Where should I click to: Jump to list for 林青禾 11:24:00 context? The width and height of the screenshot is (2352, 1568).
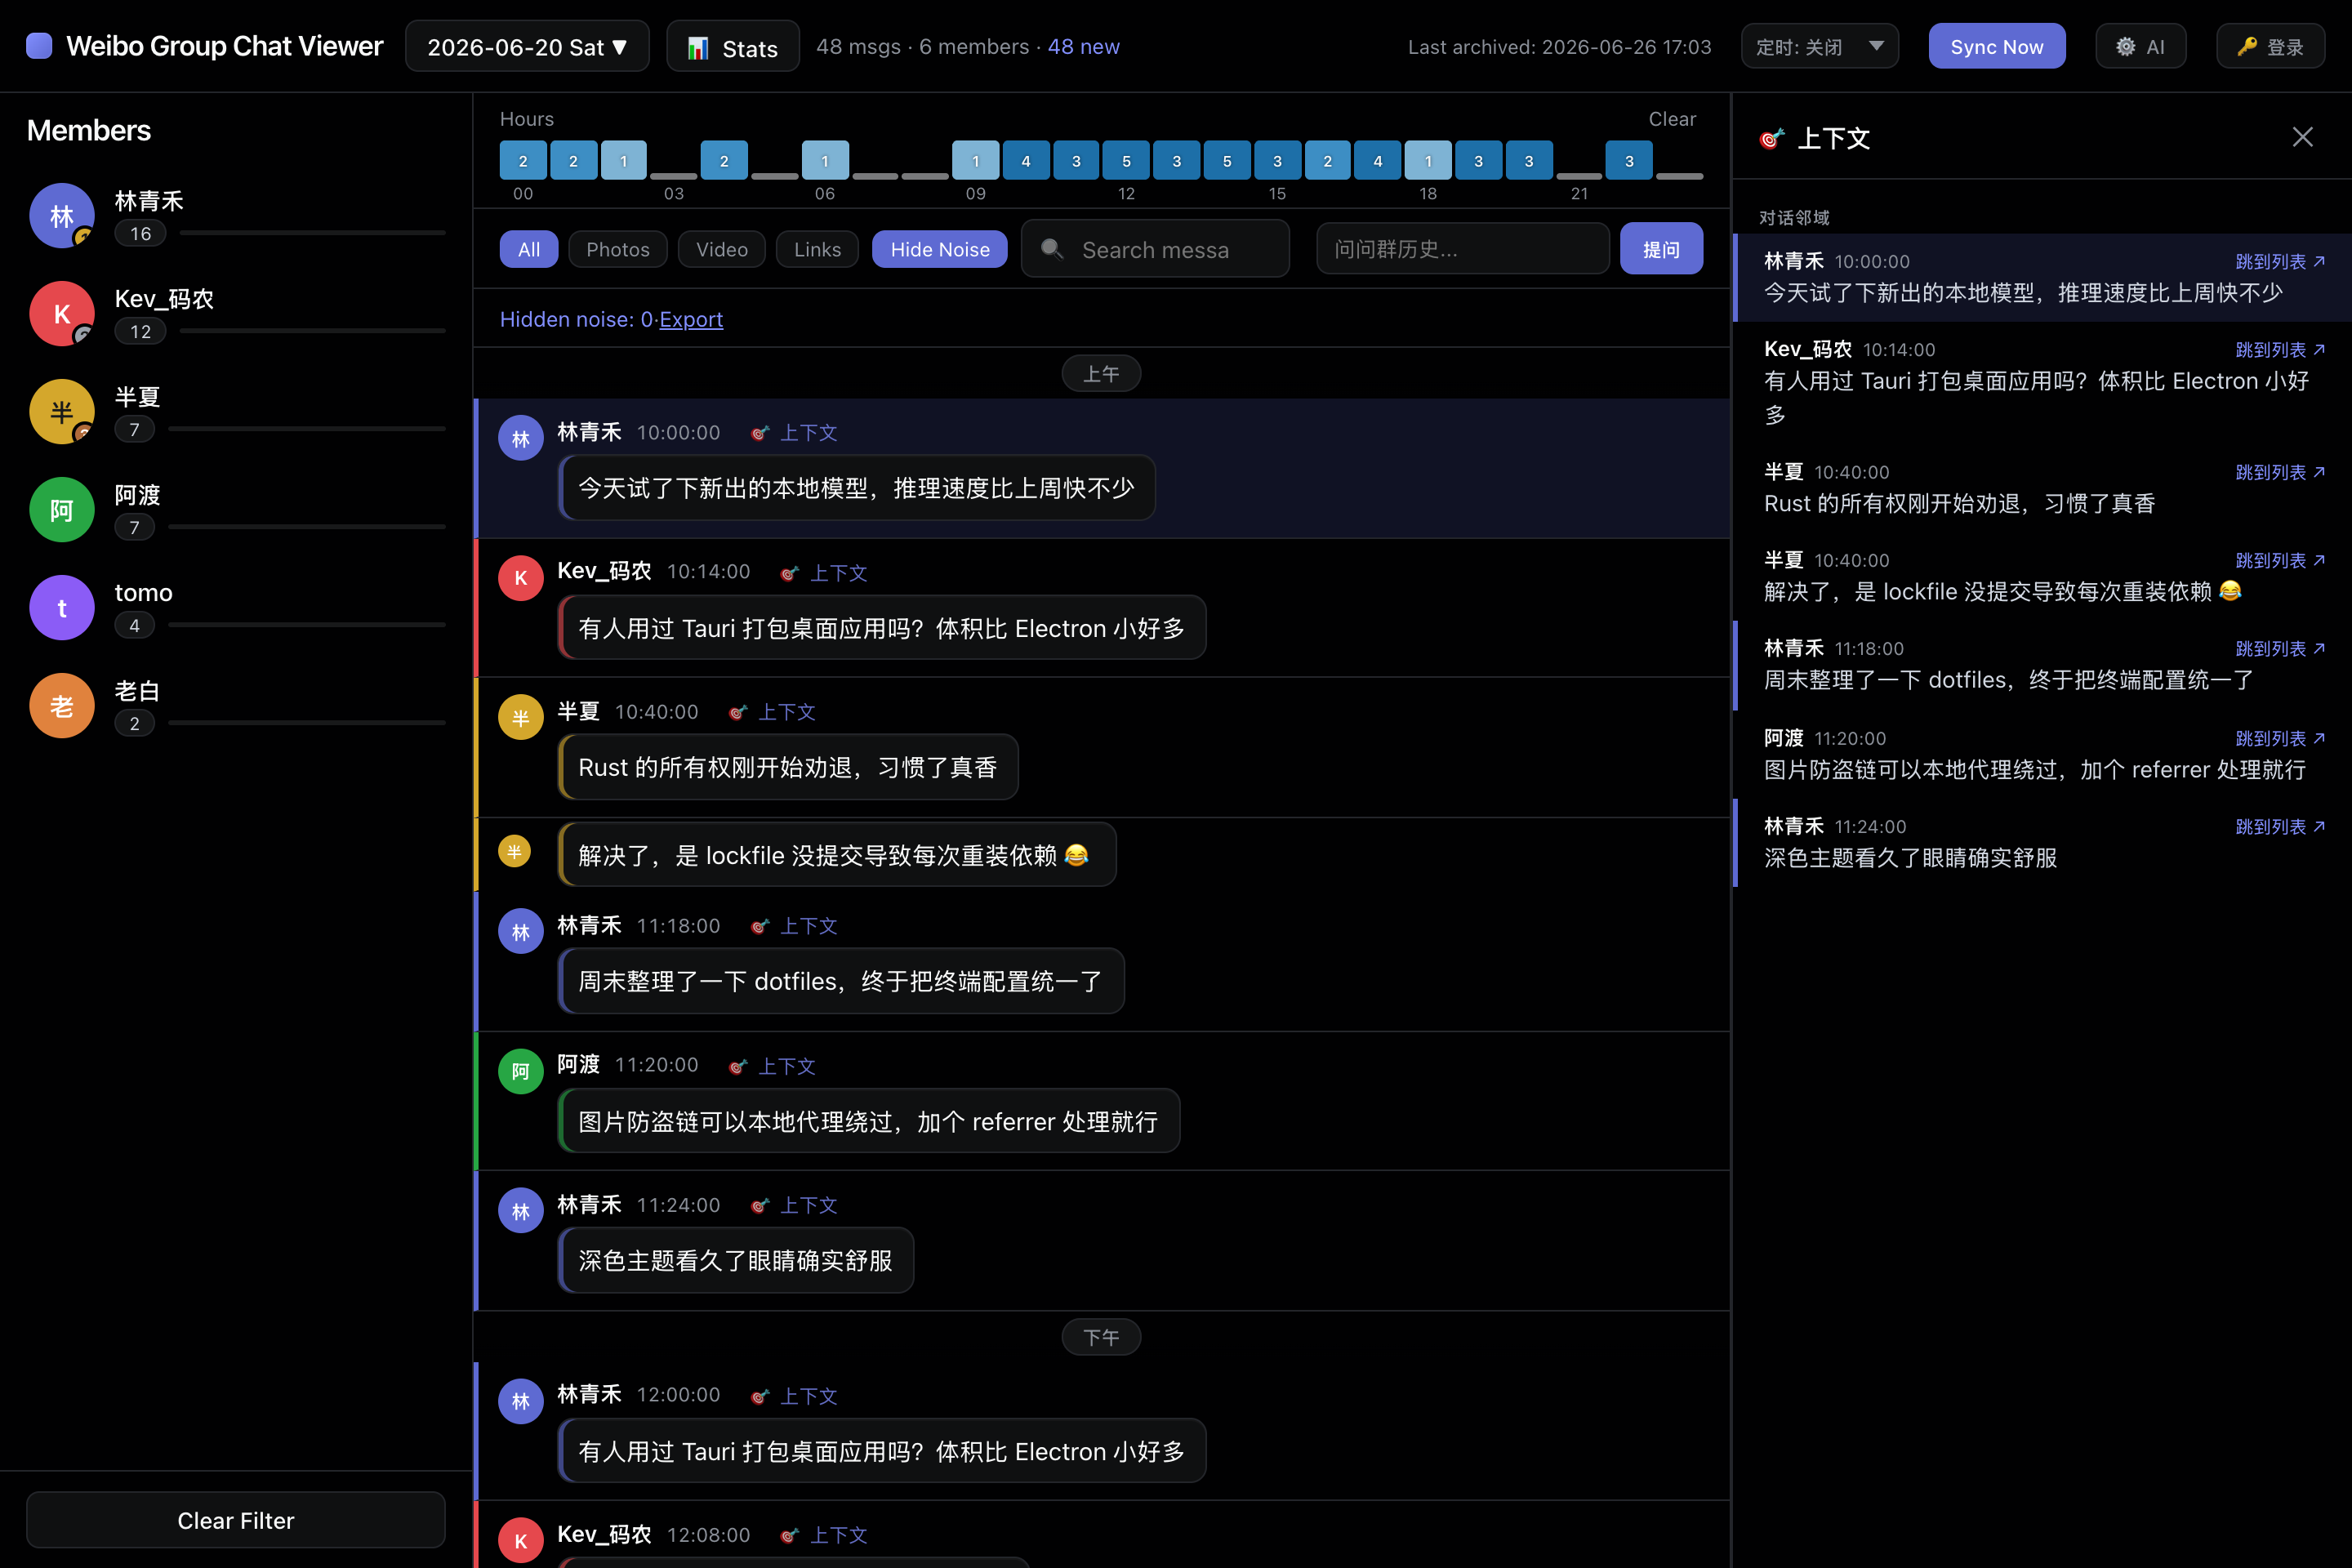[2280, 826]
